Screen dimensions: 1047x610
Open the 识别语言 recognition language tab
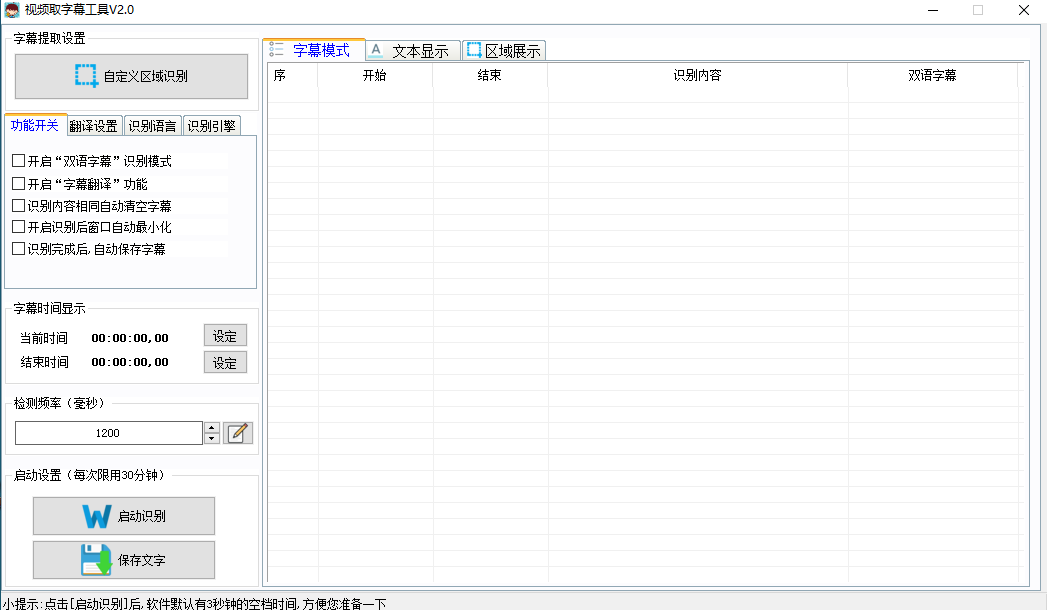click(153, 126)
